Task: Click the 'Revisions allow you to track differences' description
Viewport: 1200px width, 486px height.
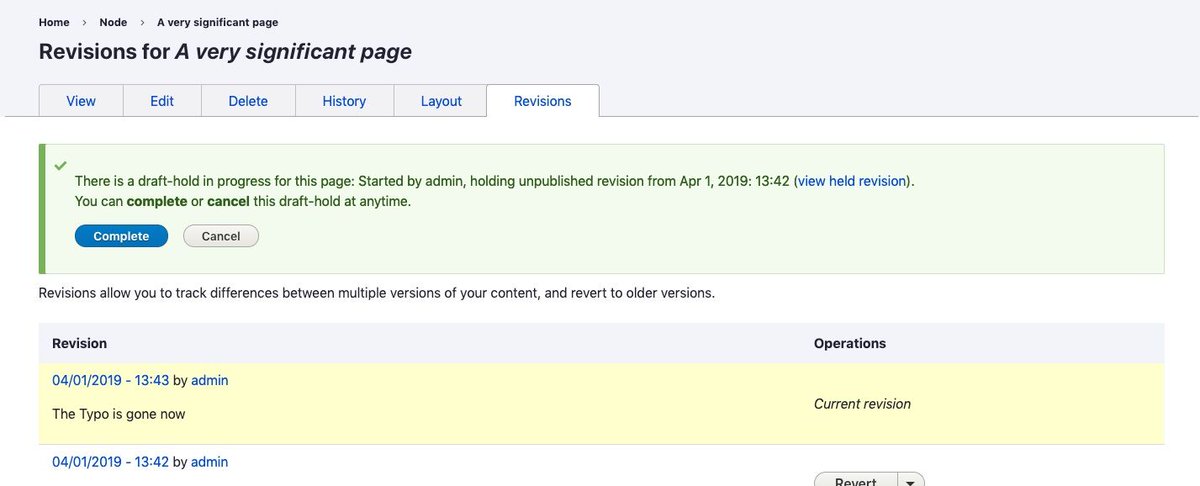Action: [377, 294]
